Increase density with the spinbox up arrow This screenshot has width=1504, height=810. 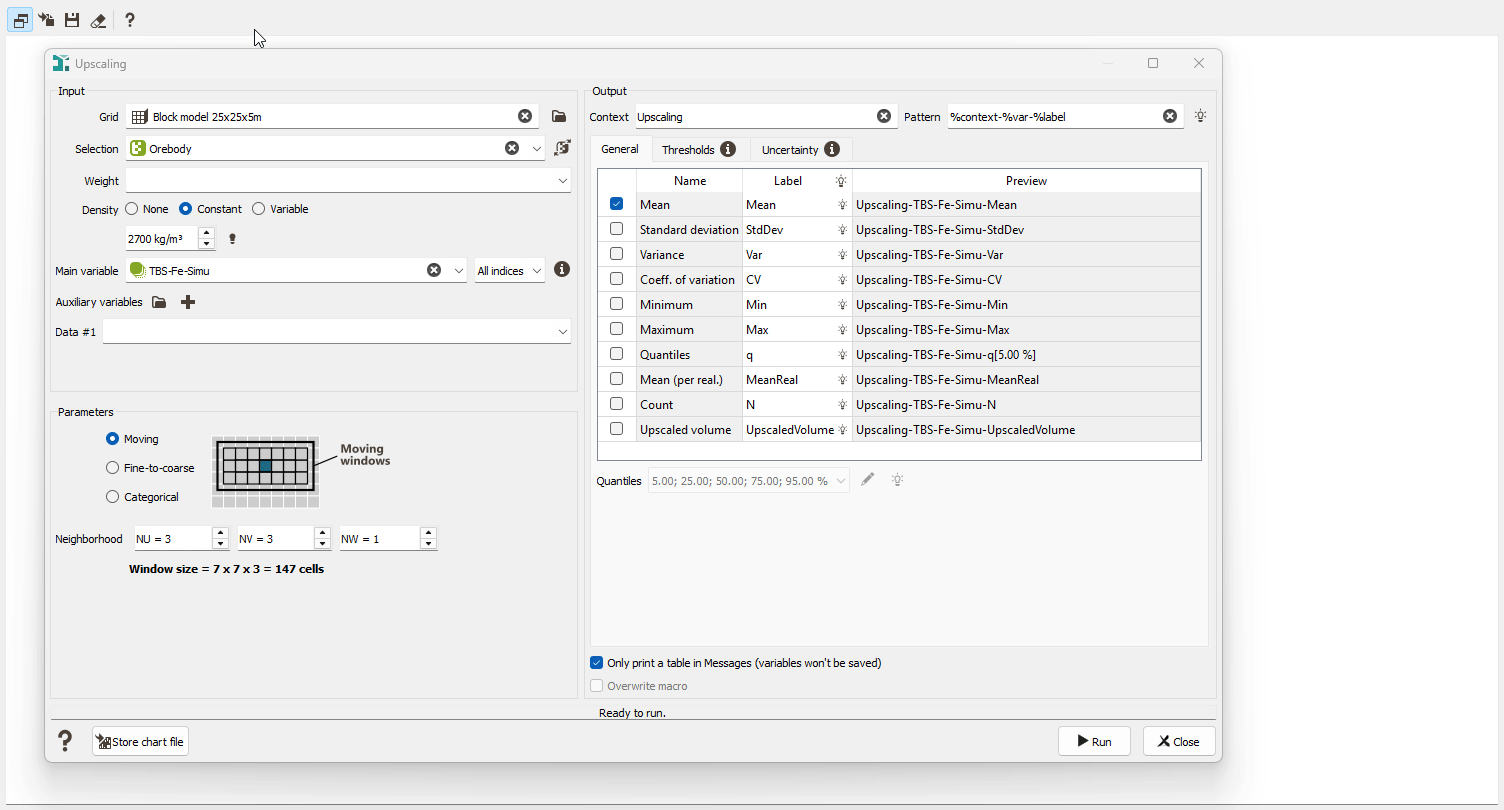pyautogui.click(x=206, y=233)
